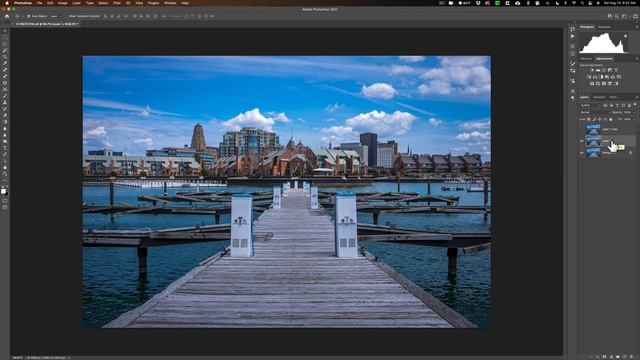Open the Edit Toolbar three-dots button

[x=5, y=181]
